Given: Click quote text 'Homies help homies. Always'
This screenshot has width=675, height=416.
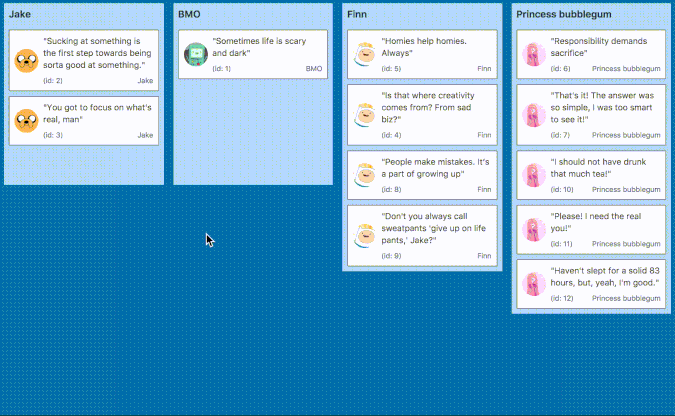Looking at the screenshot, I should click(x=424, y=47).
